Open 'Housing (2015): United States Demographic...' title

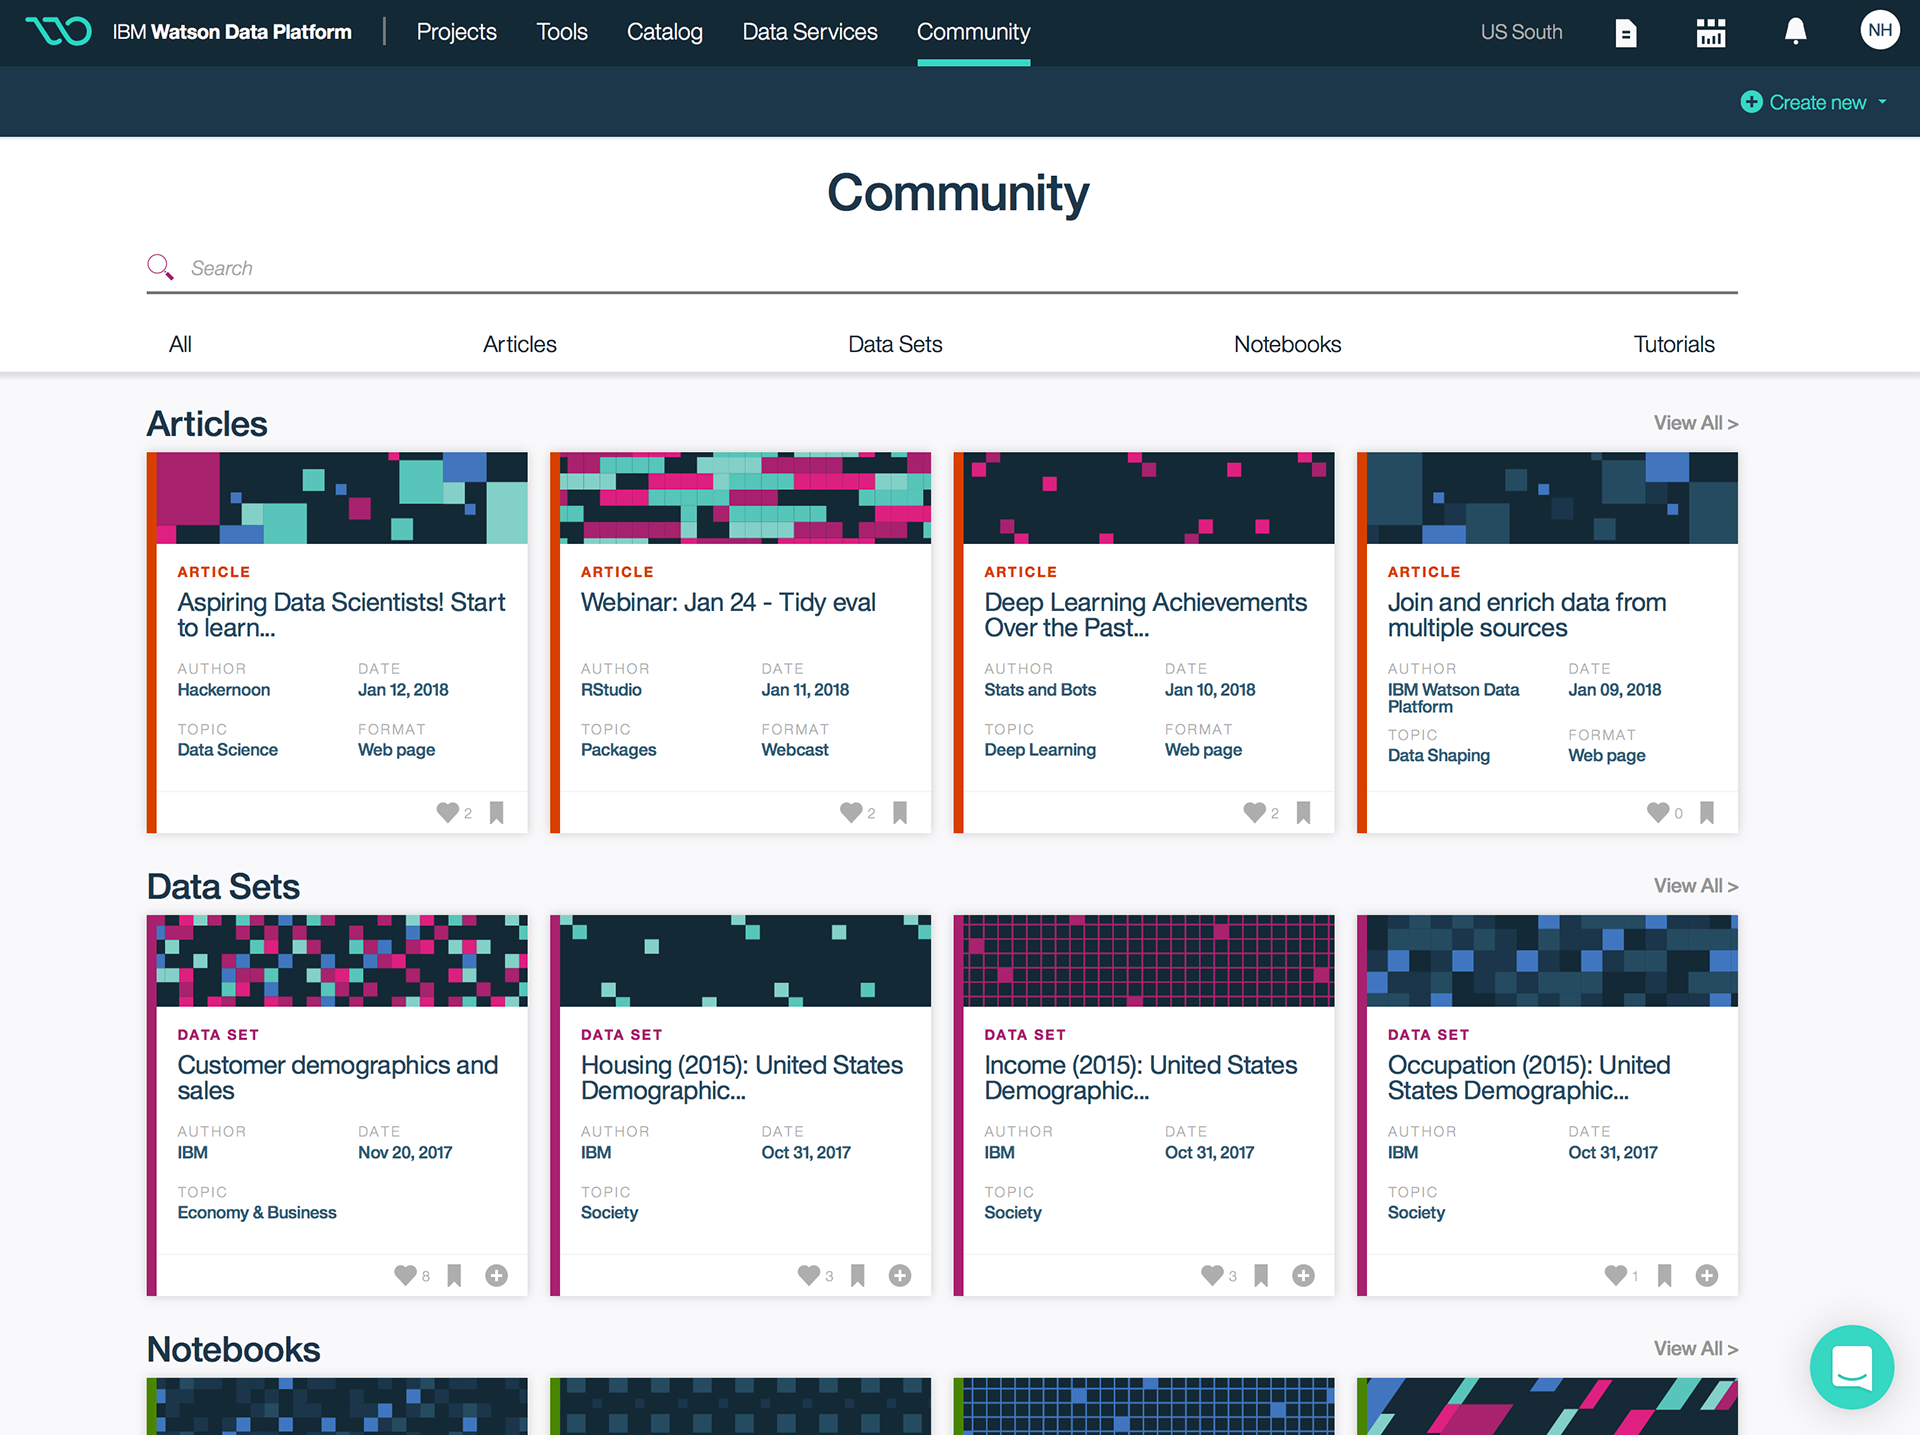(x=742, y=1078)
